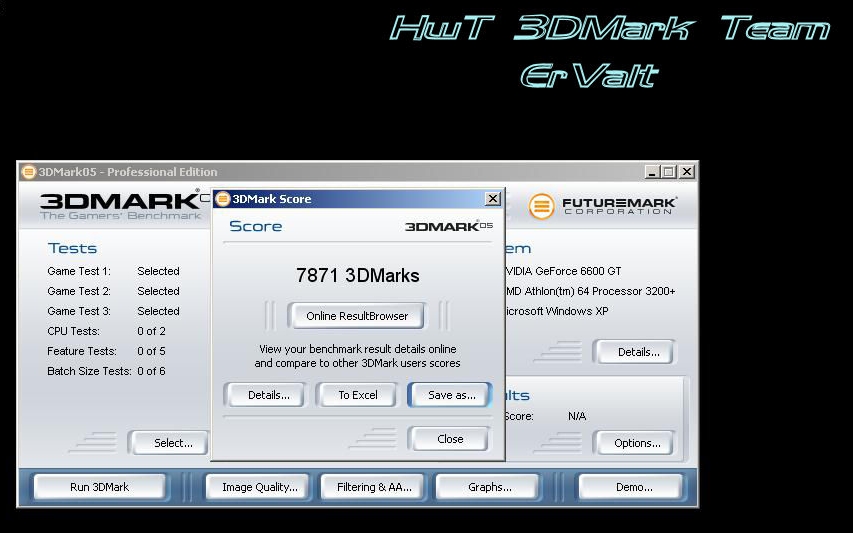Open the Online ResultBrowser

357,316
